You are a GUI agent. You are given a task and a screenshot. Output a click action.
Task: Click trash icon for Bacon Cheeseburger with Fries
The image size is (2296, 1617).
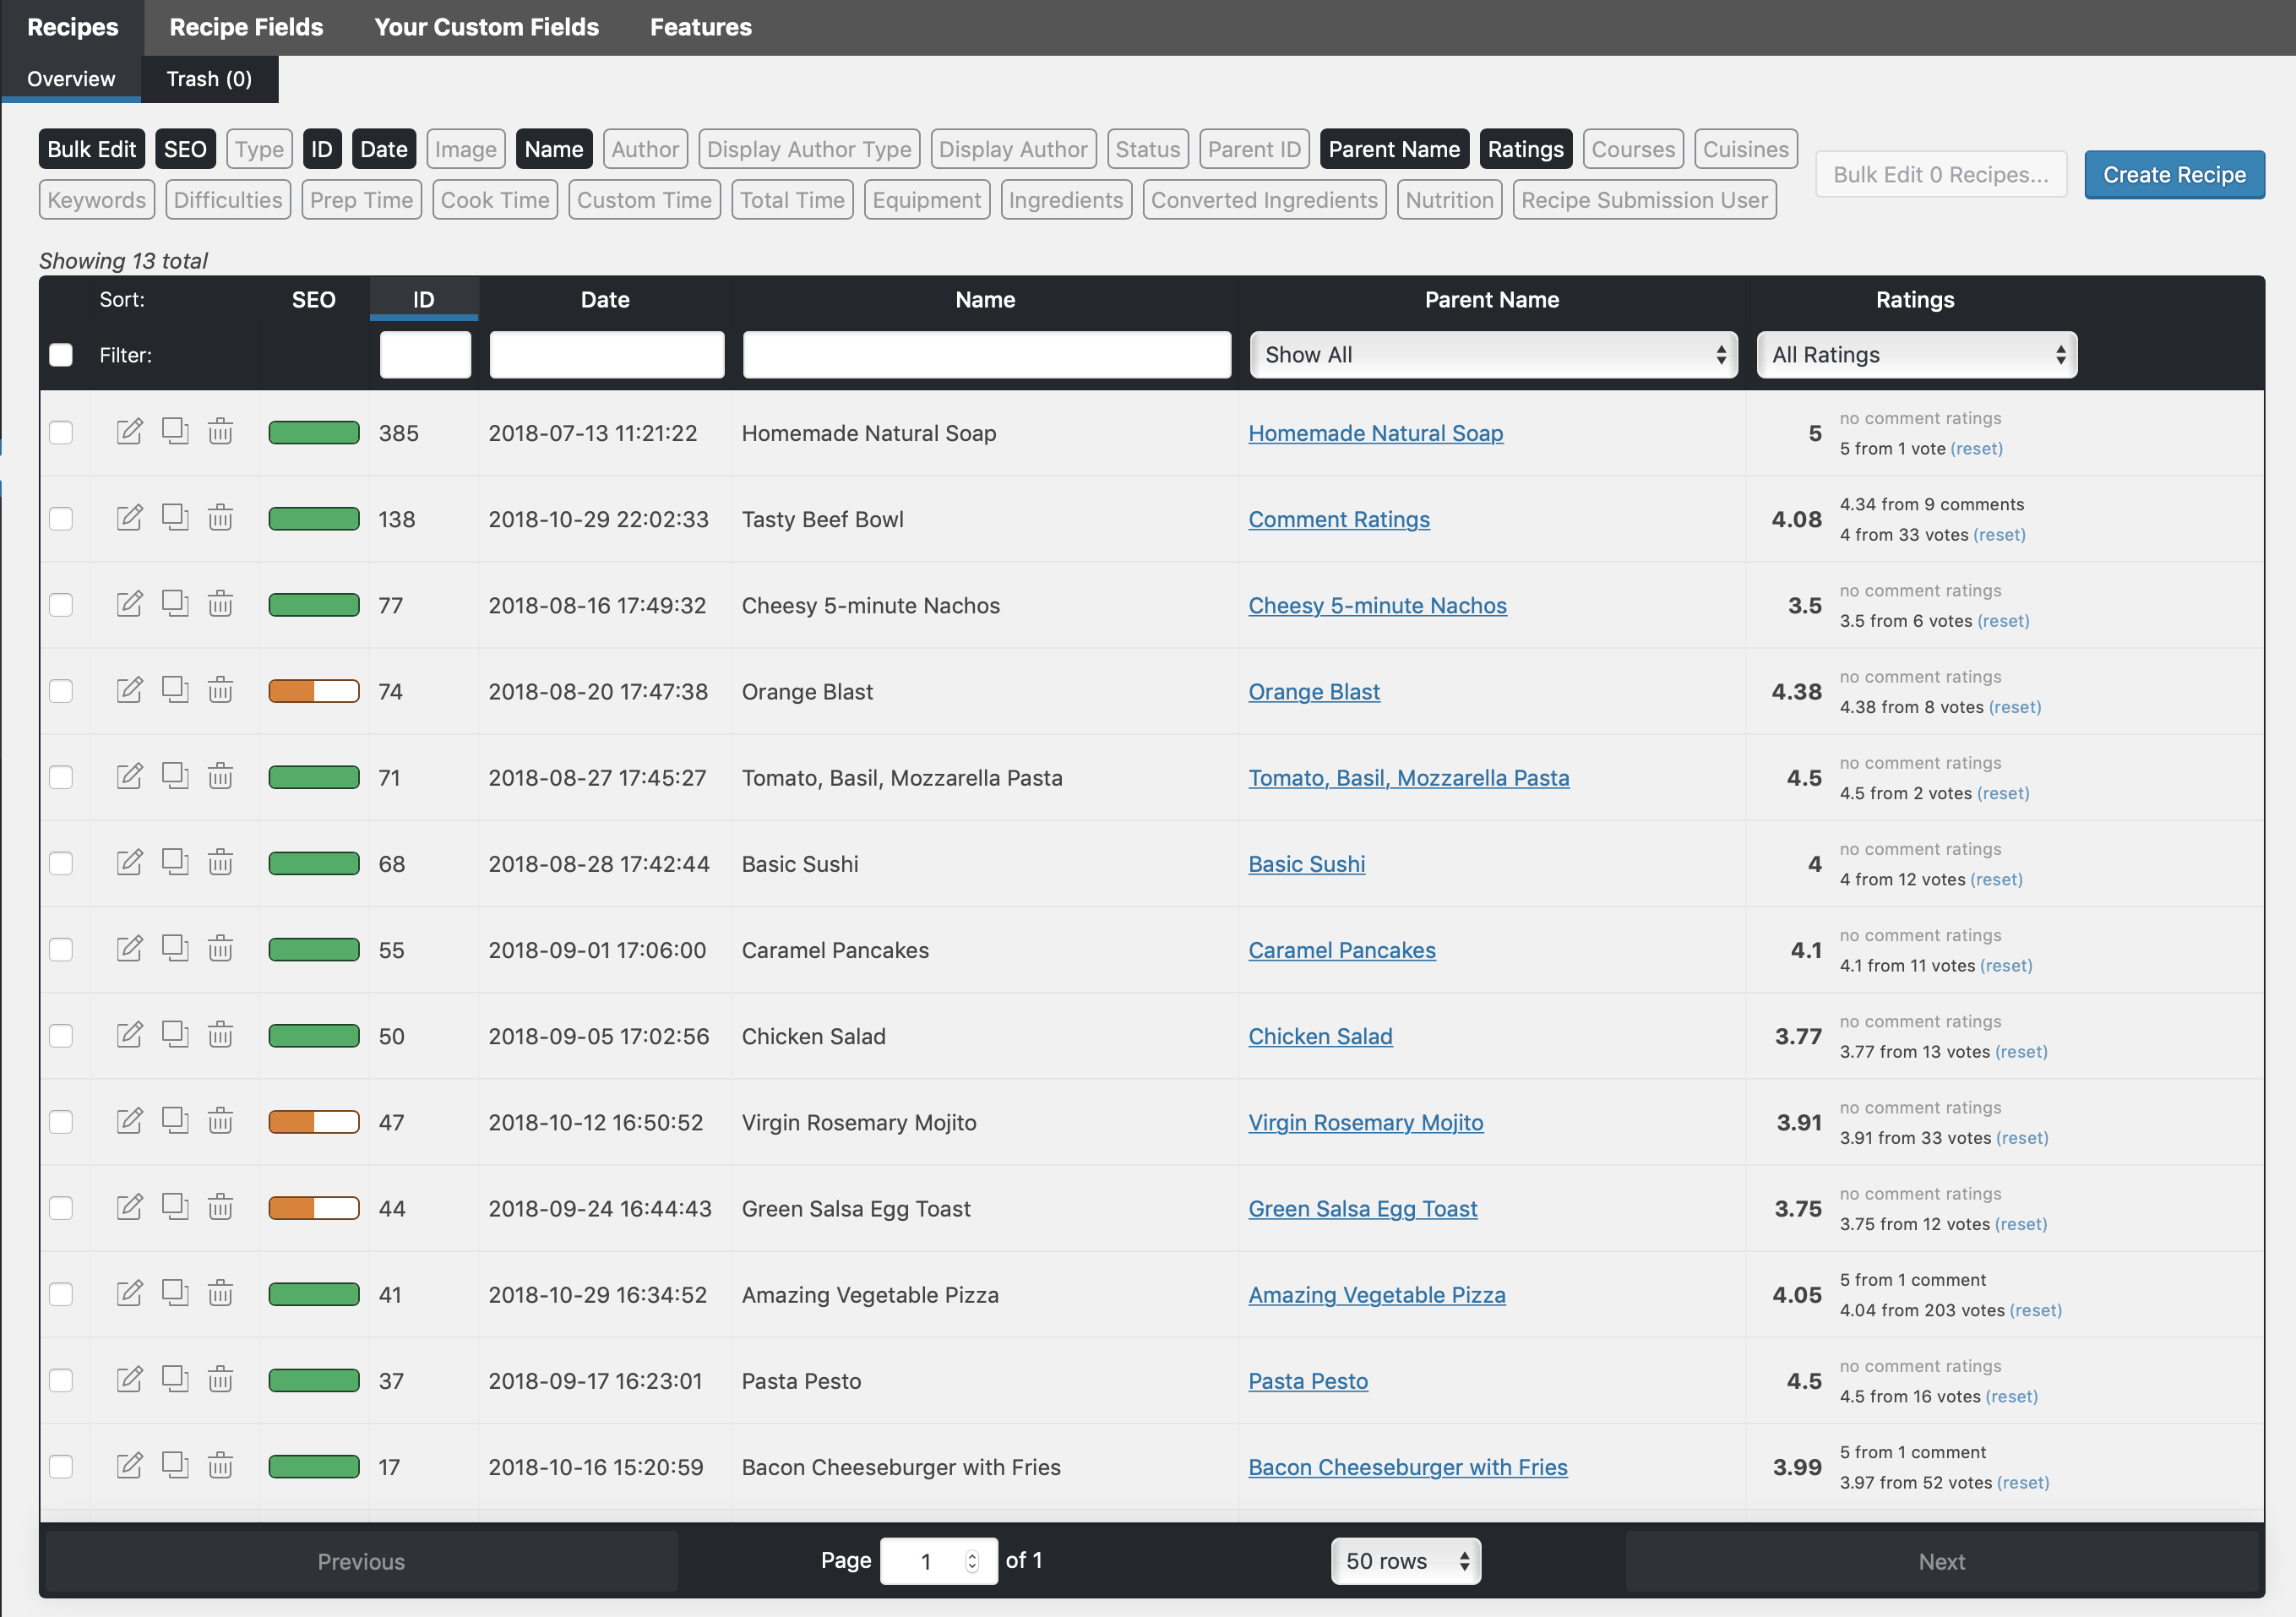pyautogui.click(x=220, y=1465)
